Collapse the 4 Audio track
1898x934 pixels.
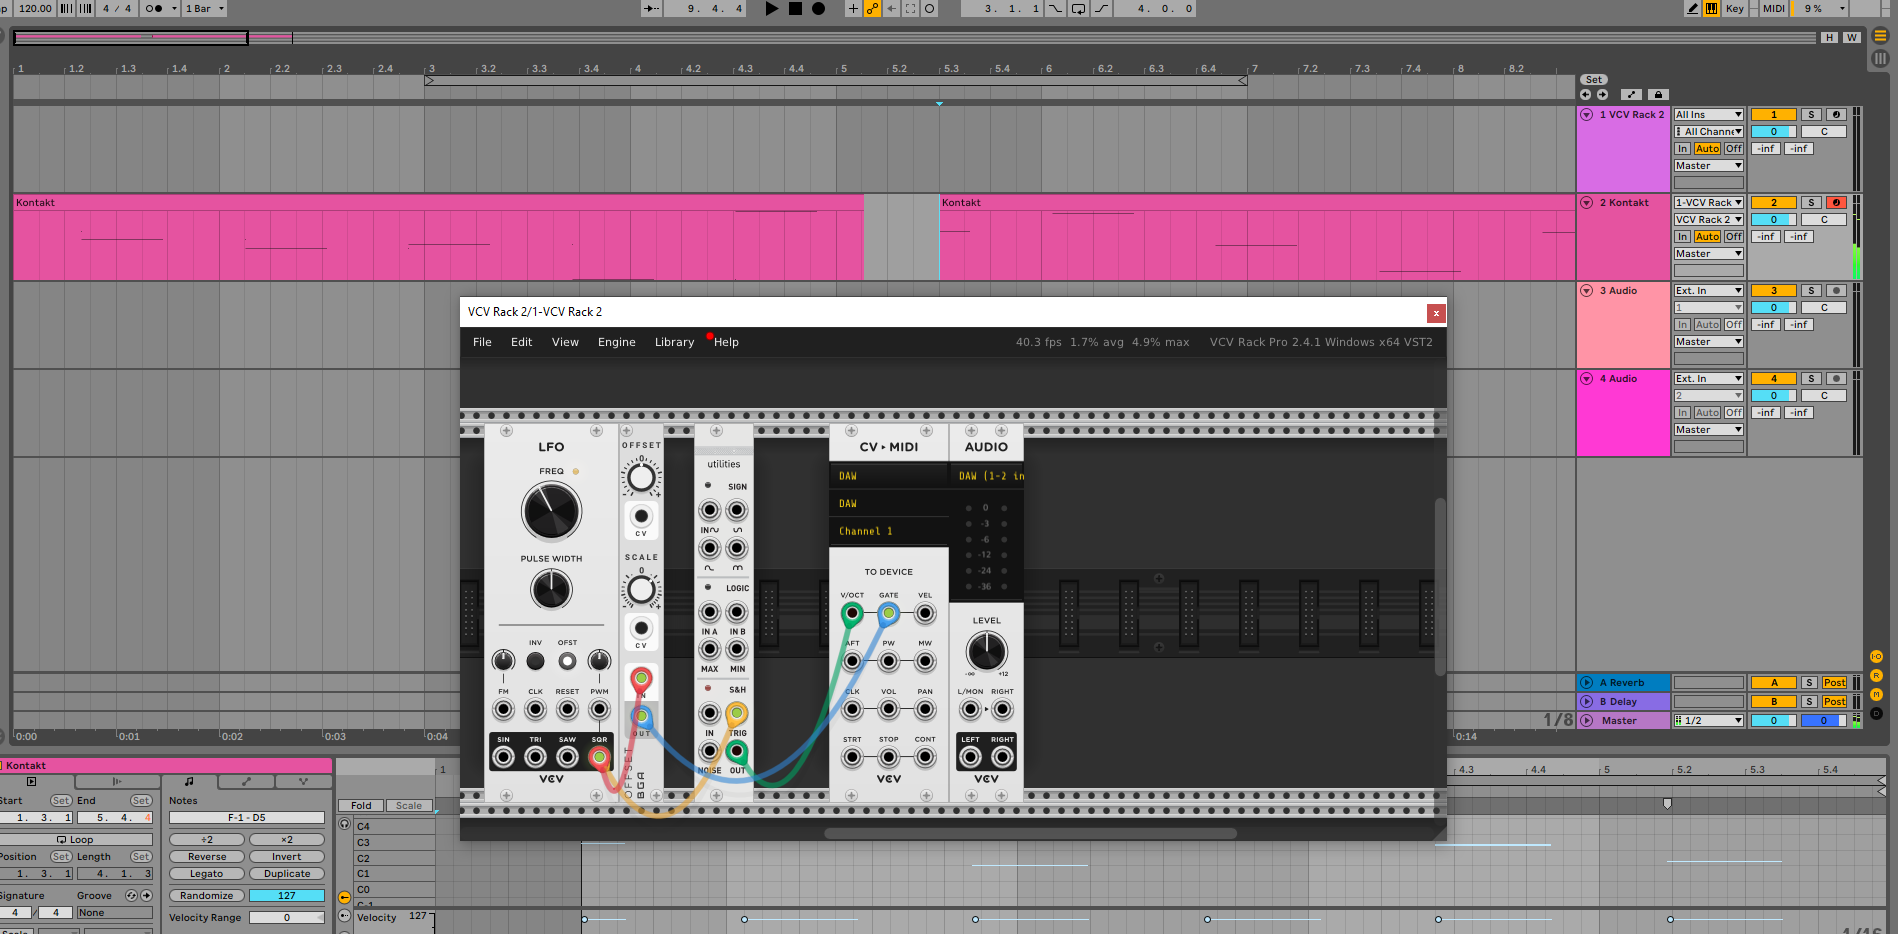1586,379
